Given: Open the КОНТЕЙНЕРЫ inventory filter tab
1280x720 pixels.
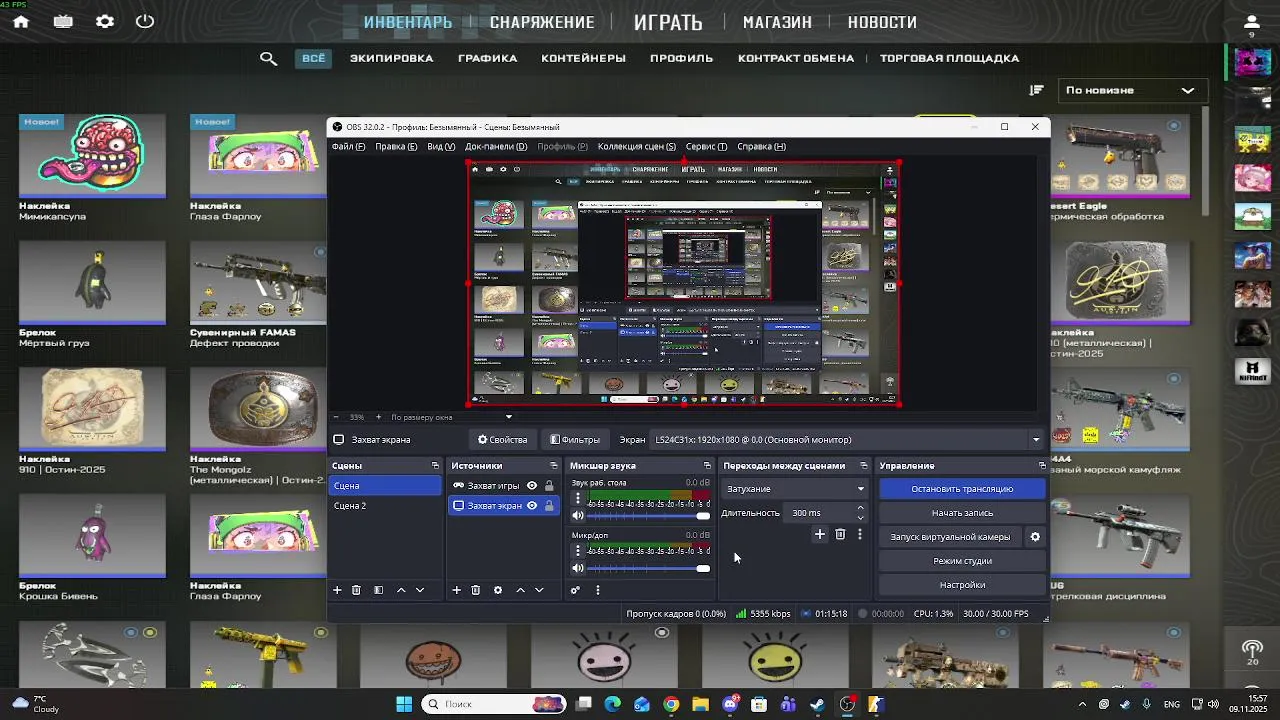Looking at the screenshot, I should 584,58.
